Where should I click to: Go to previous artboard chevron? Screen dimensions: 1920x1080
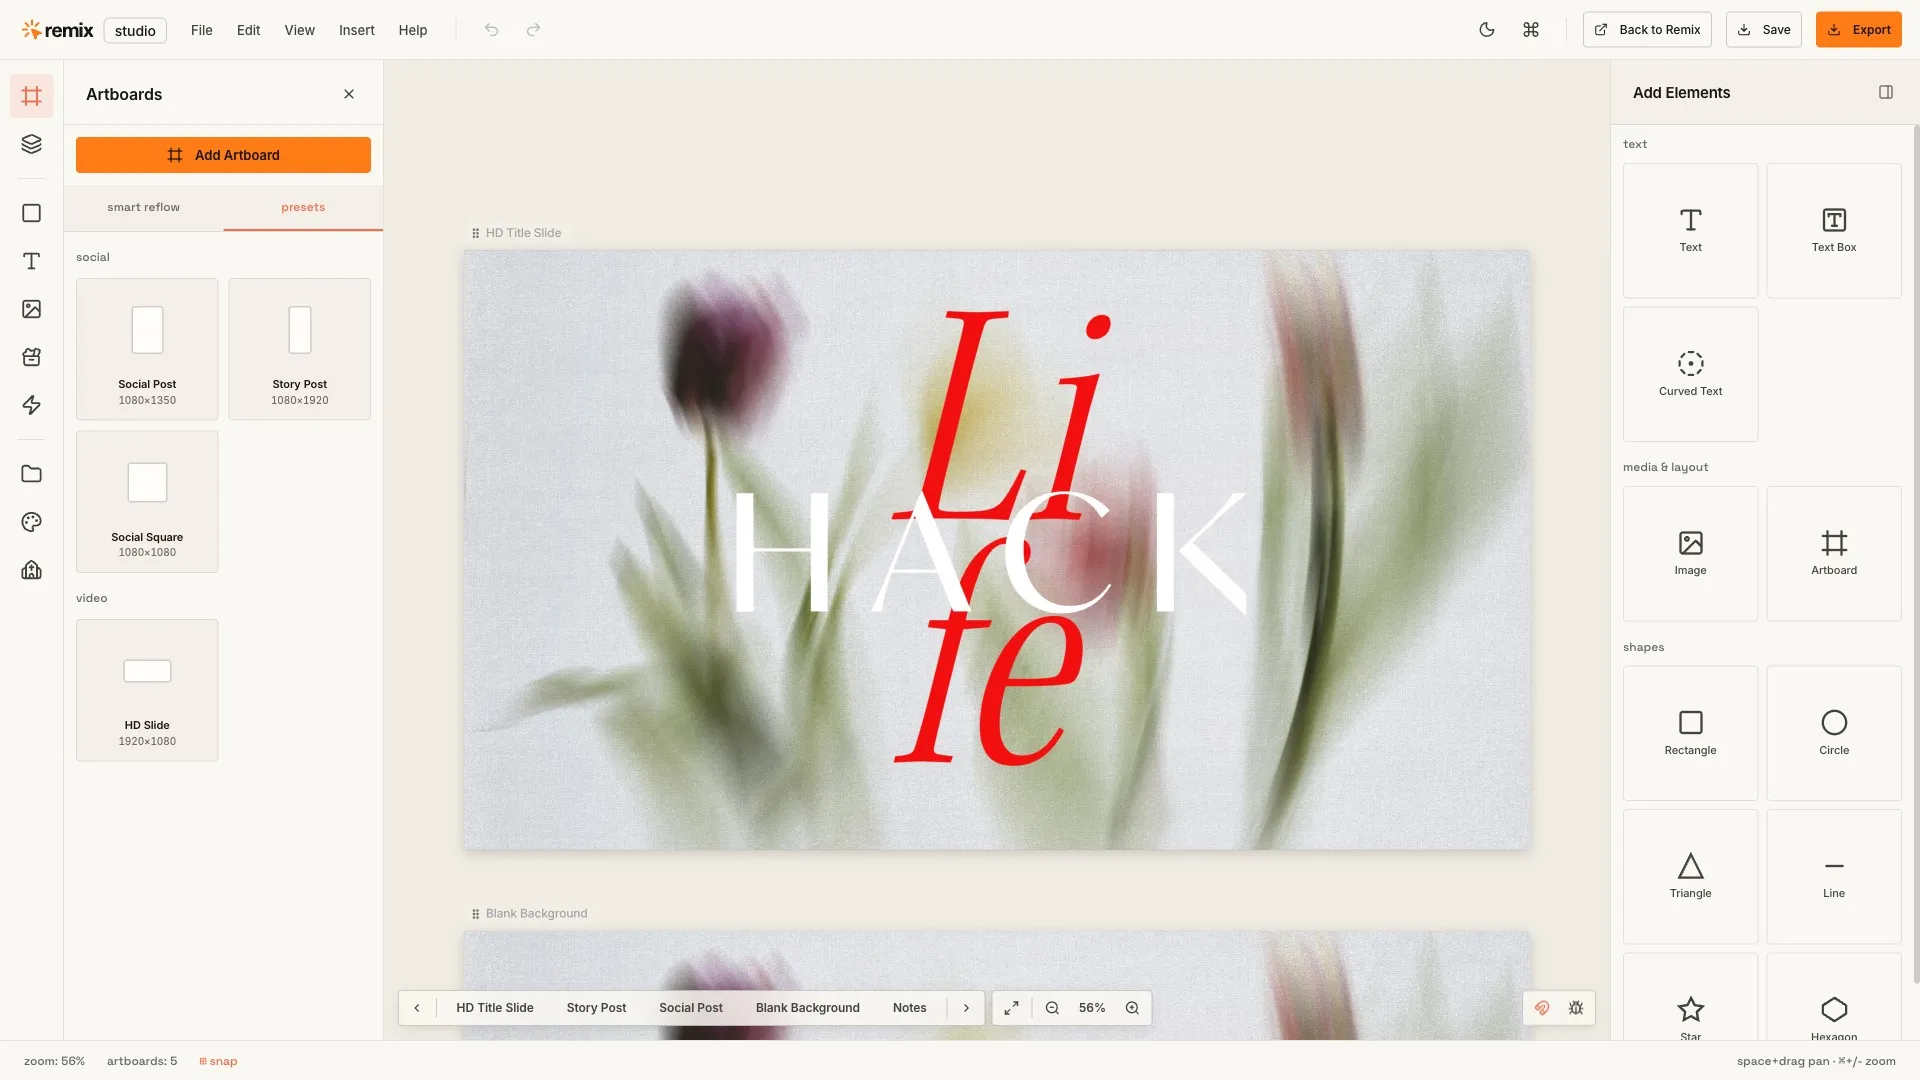(417, 1008)
